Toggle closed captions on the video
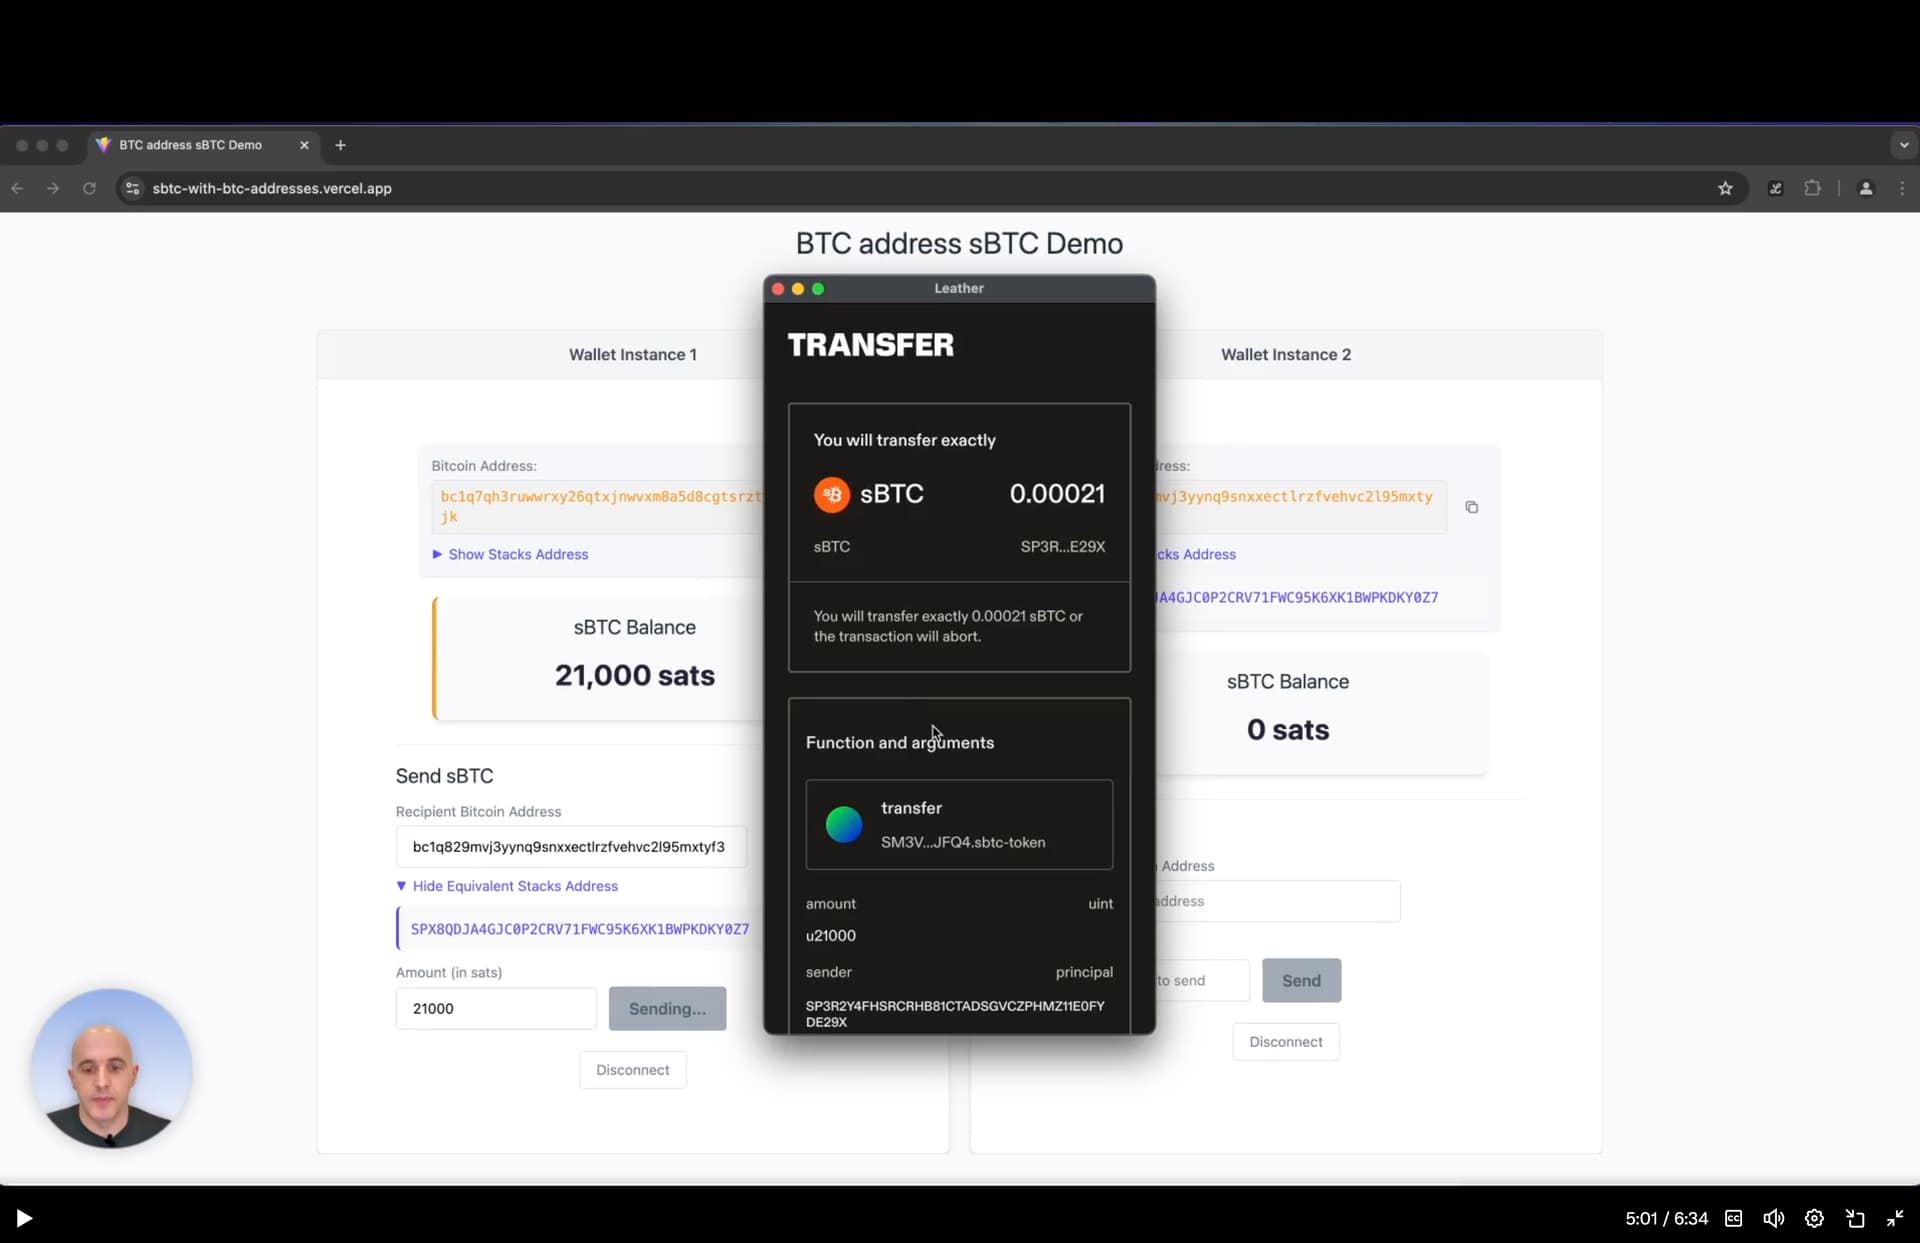The height and width of the screenshot is (1243, 1920). (x=1734, y=1218)
